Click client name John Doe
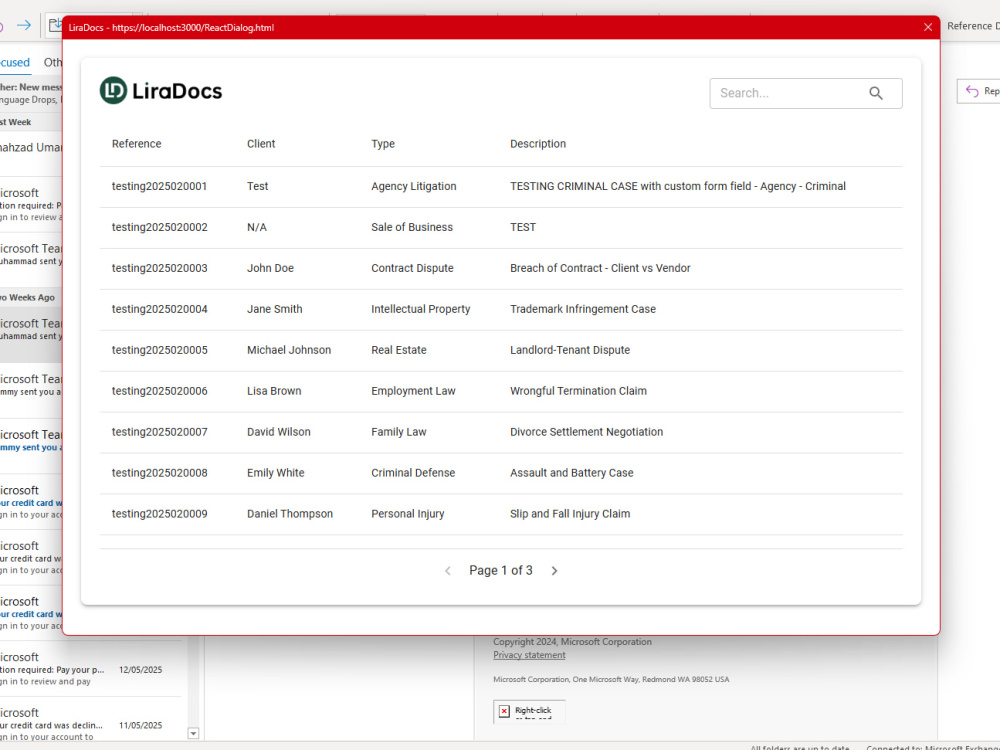This screenshot has height=750, width=1000. [270, 268]
